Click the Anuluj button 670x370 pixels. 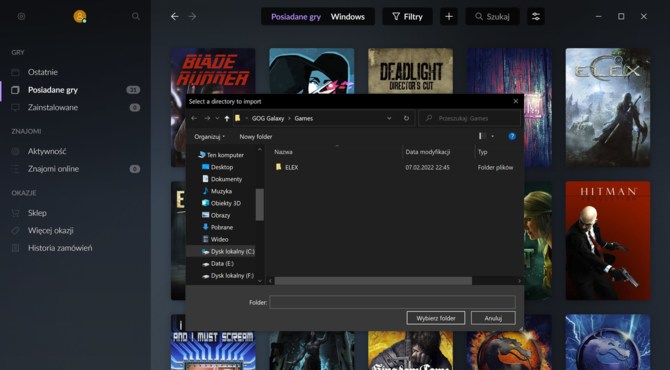pyautogui.click(x=493, y=318)
